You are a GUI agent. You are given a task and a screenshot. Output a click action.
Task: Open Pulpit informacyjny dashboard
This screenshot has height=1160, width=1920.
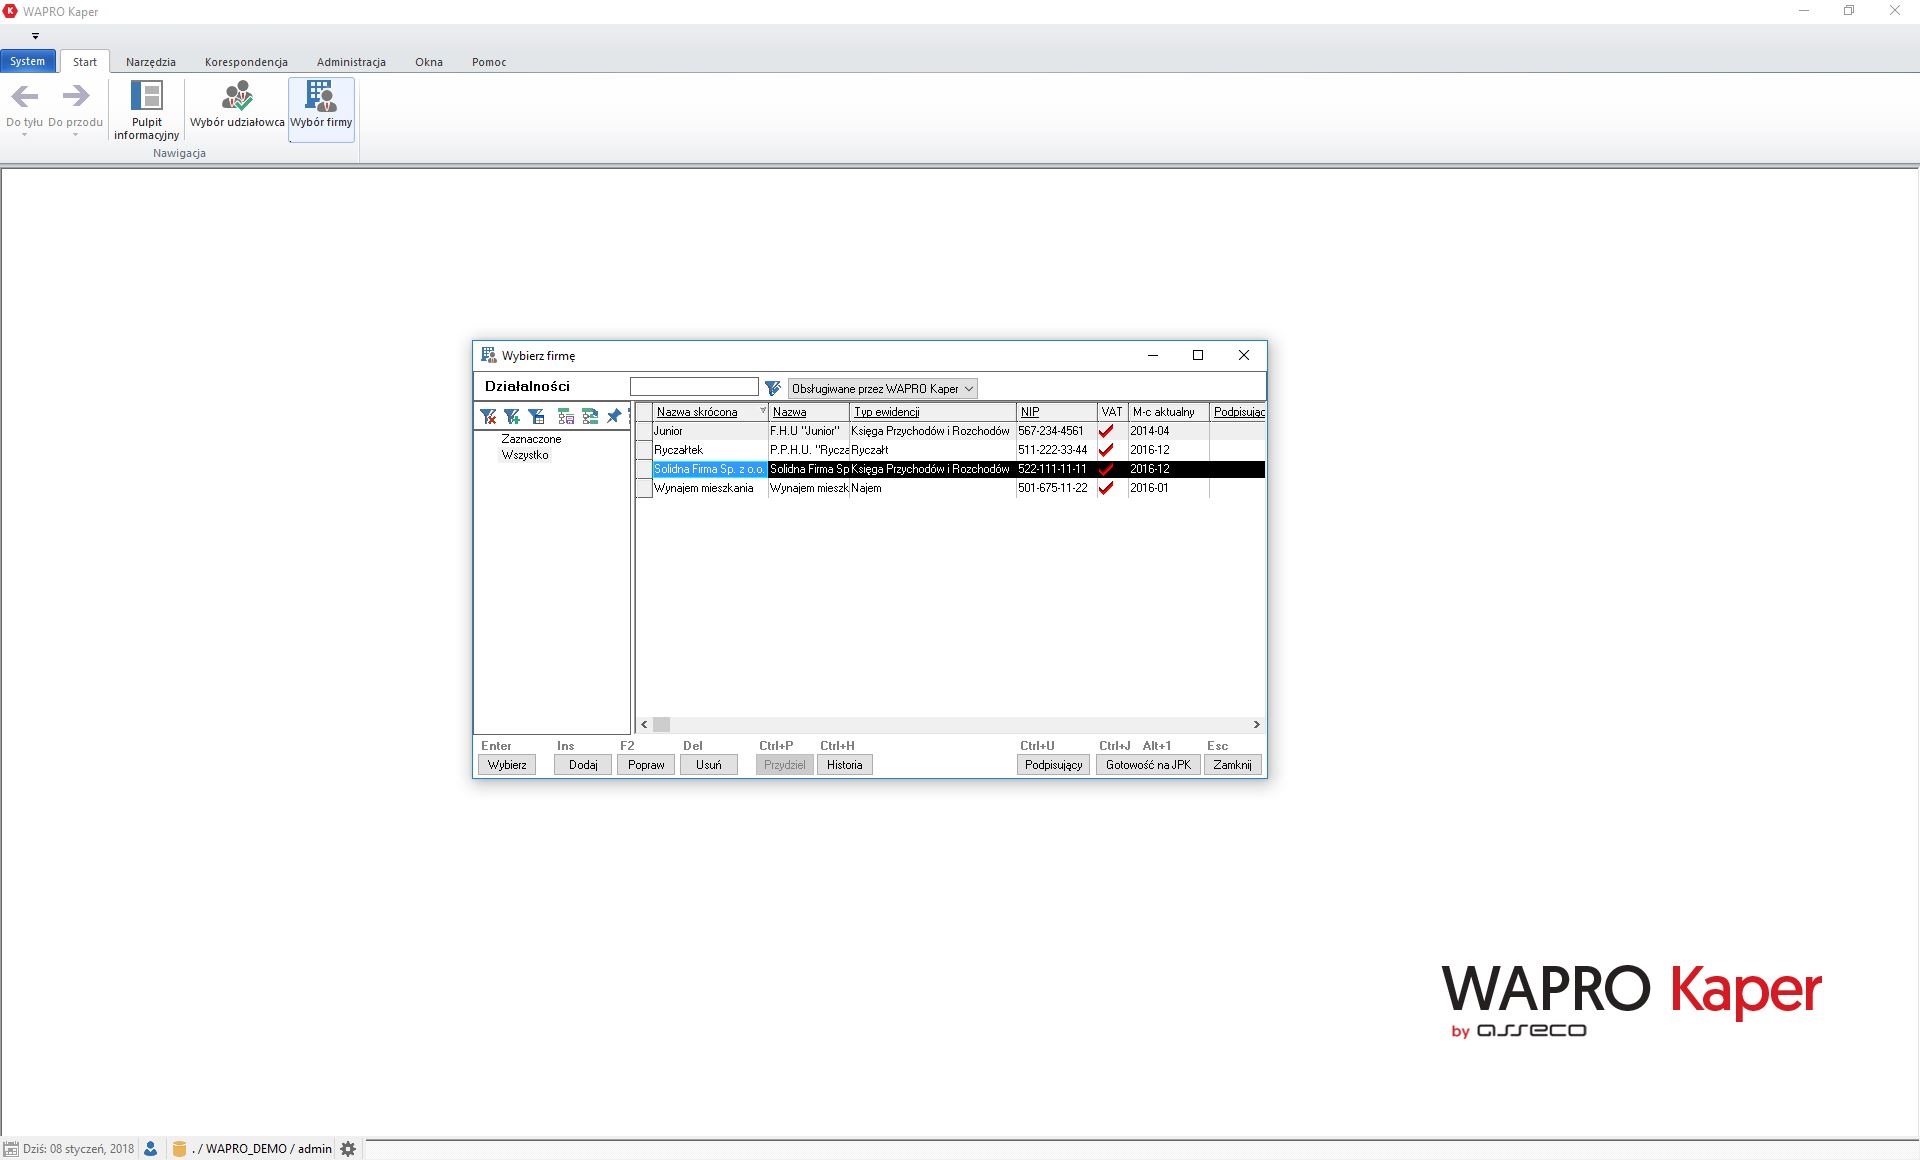pos(146,110)
